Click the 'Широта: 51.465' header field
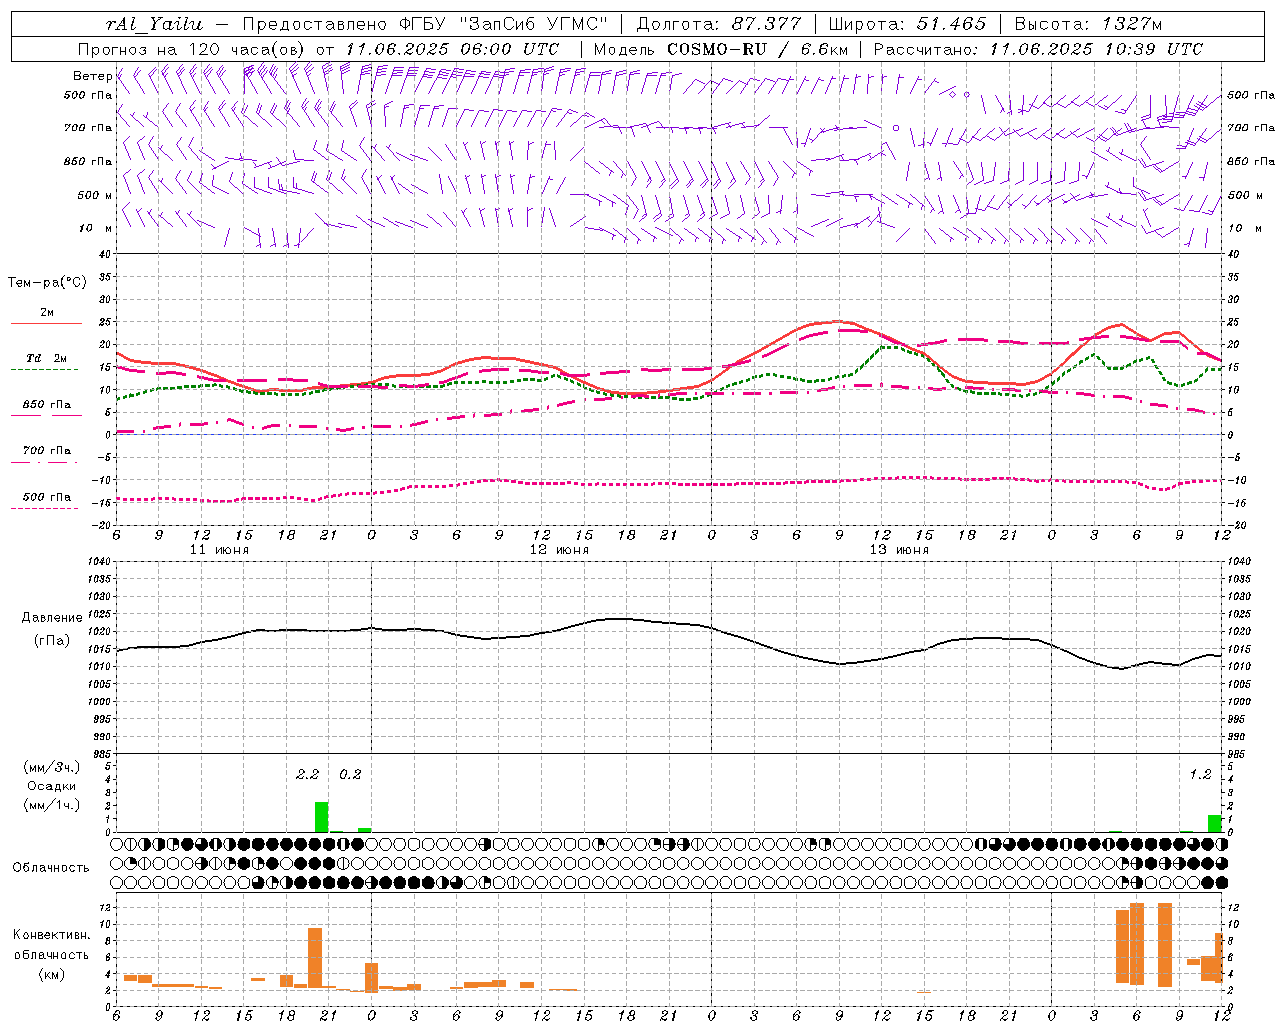This screenshot has height=1024, width=1280. point(907,24)
